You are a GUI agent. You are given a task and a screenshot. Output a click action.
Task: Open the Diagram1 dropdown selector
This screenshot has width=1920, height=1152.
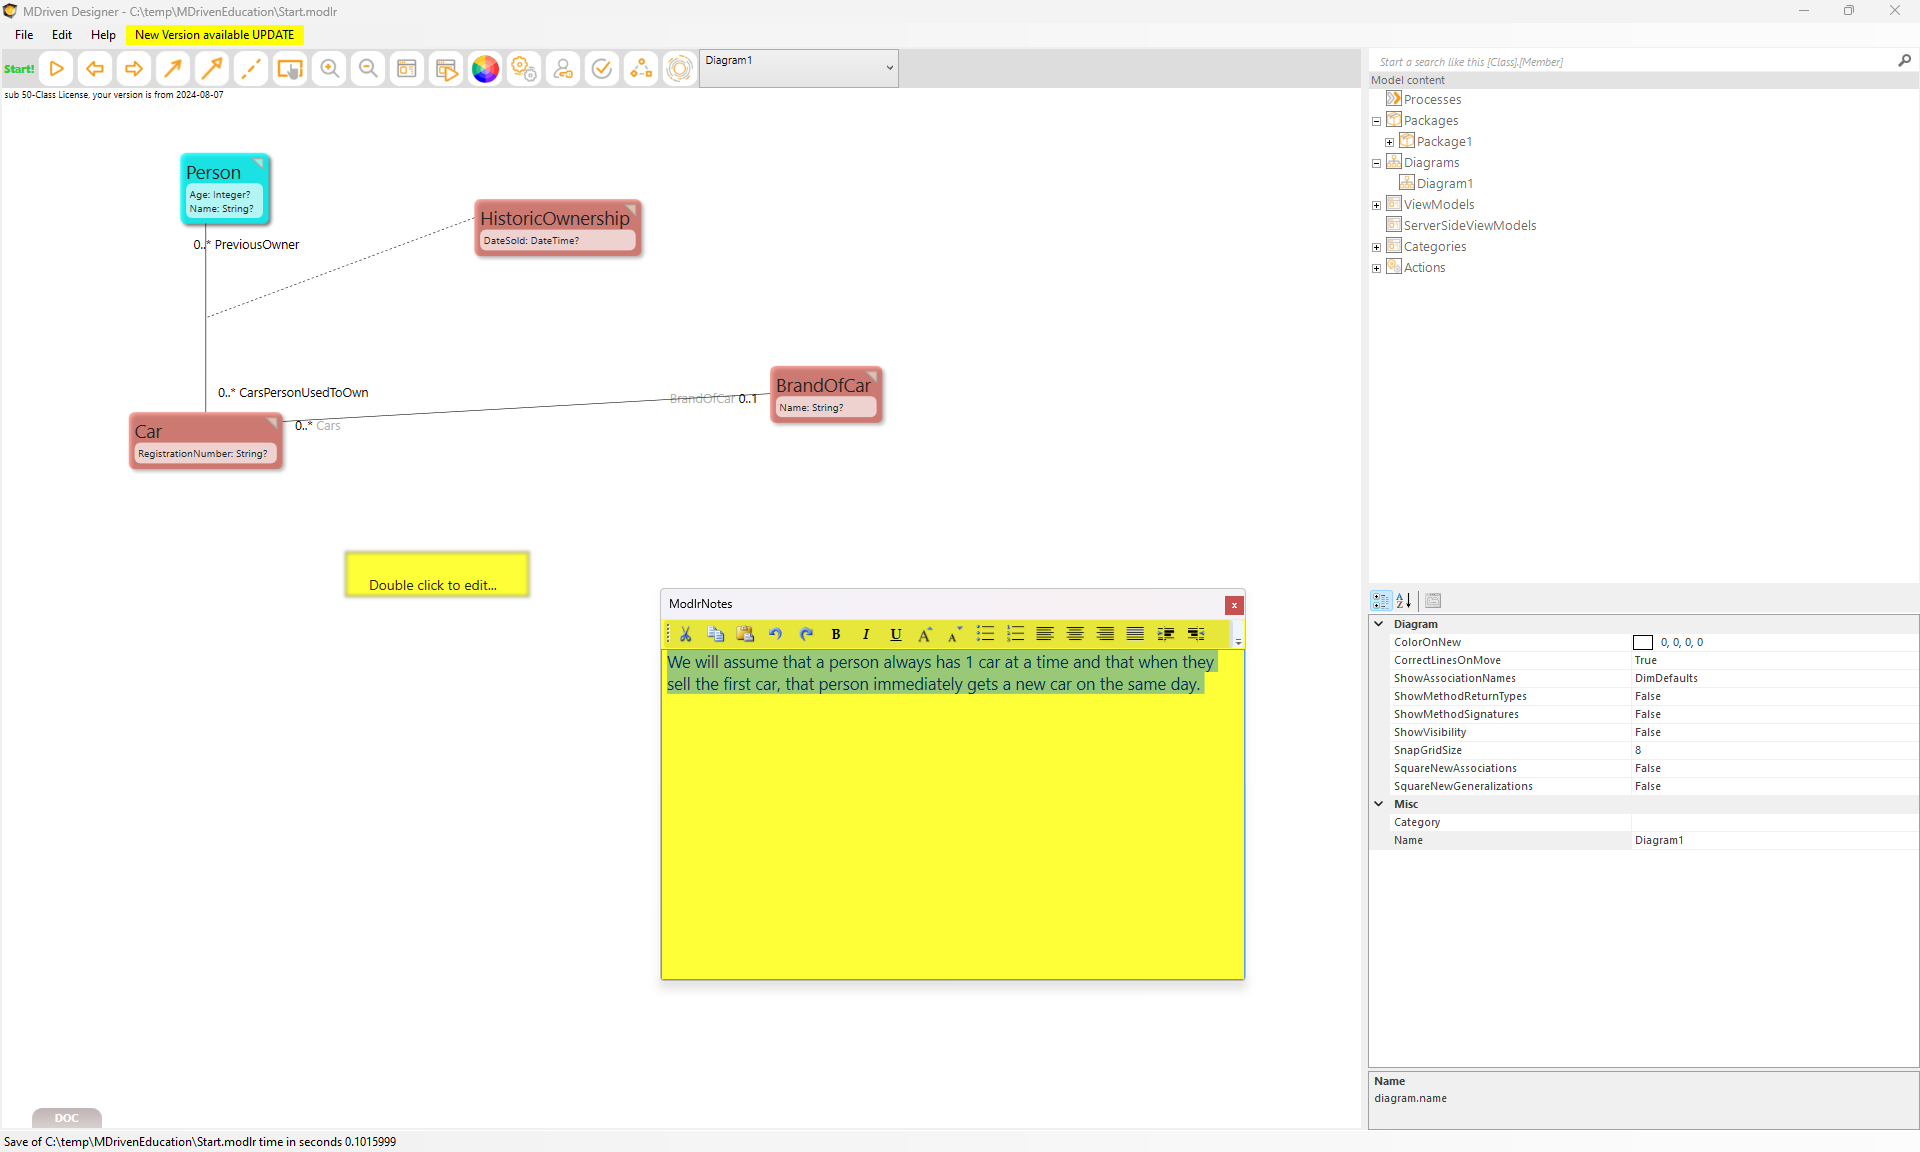(889, 68)
